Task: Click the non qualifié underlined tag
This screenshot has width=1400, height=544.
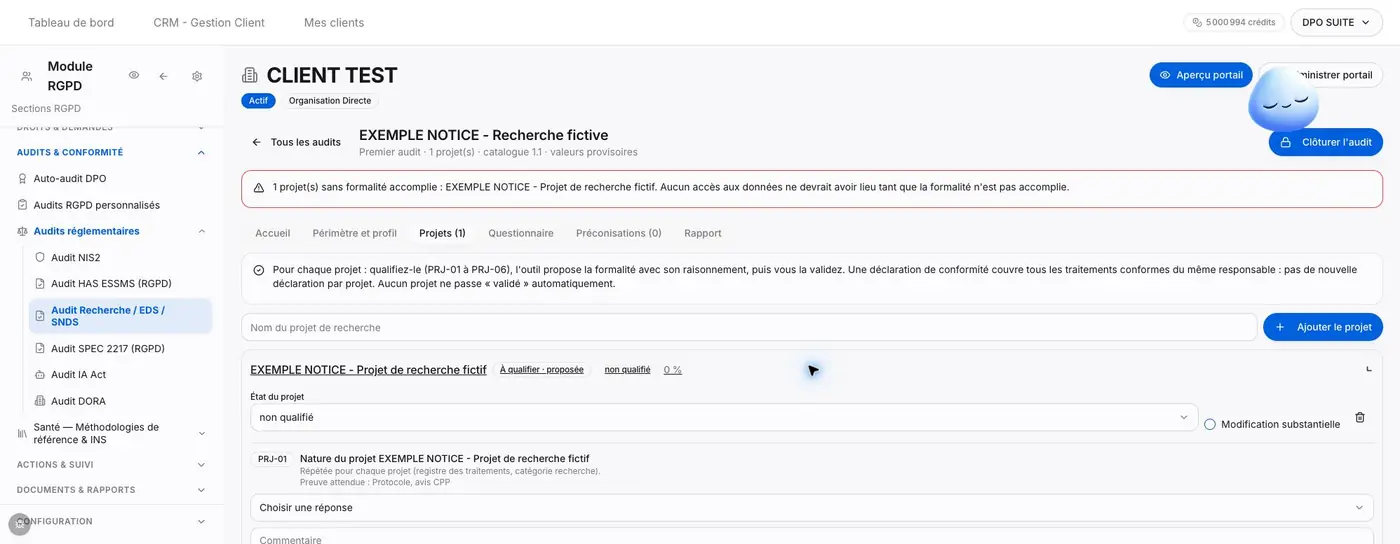Action: click(628, 370)
